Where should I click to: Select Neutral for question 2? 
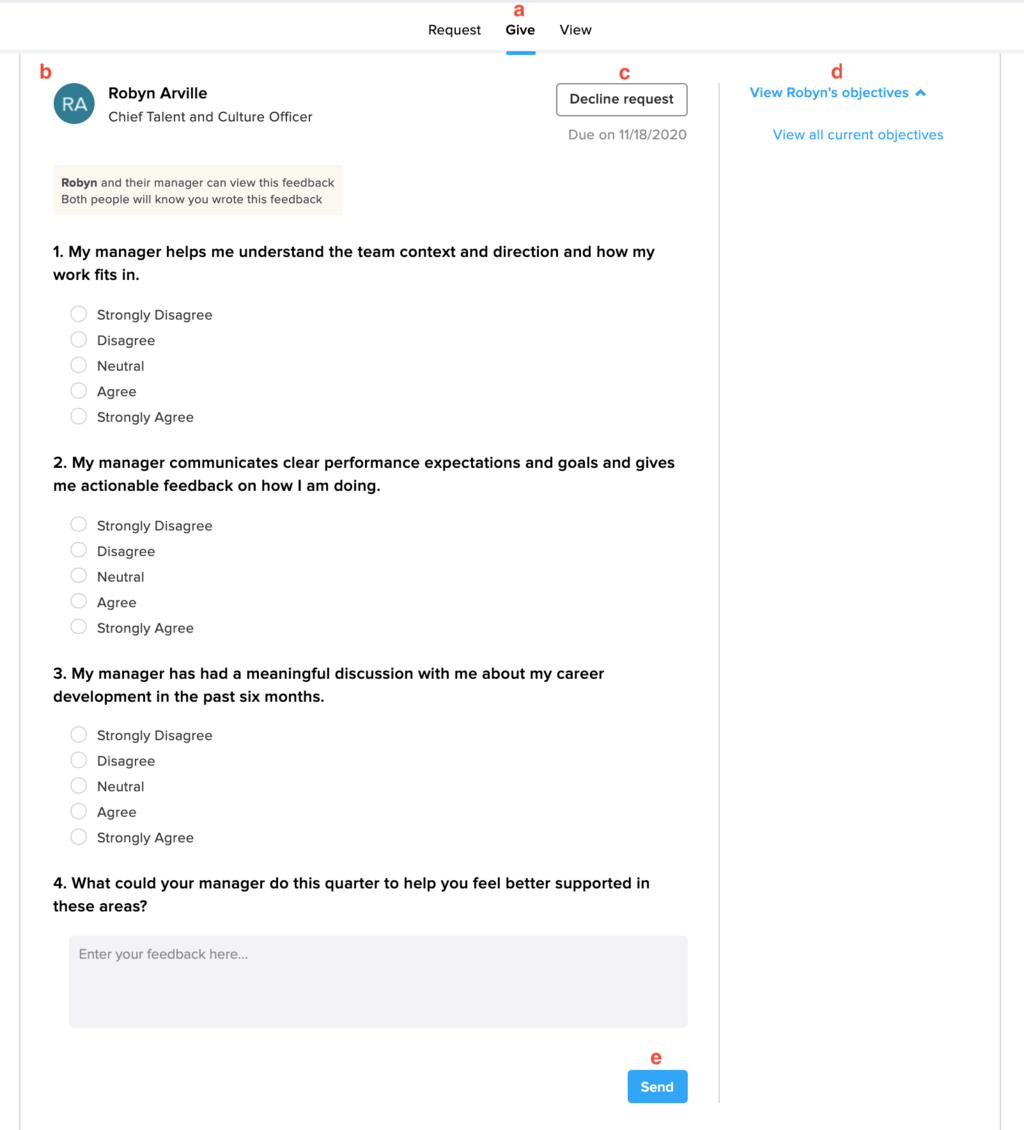pos(79,576)
